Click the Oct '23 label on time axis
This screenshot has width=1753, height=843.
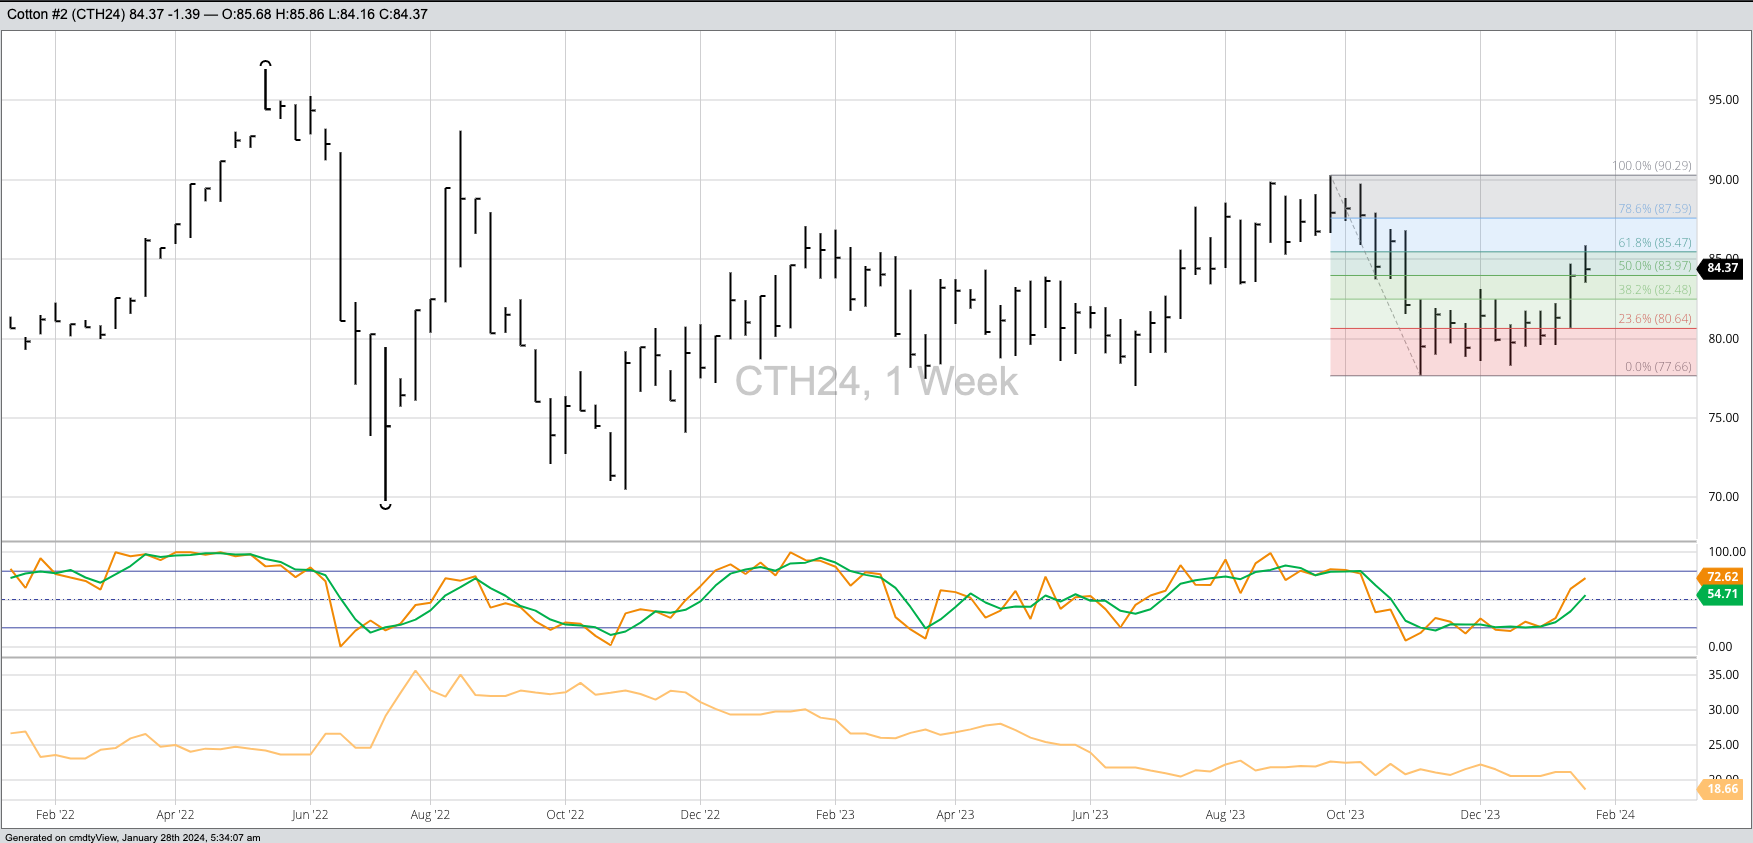click(1345, 815)
